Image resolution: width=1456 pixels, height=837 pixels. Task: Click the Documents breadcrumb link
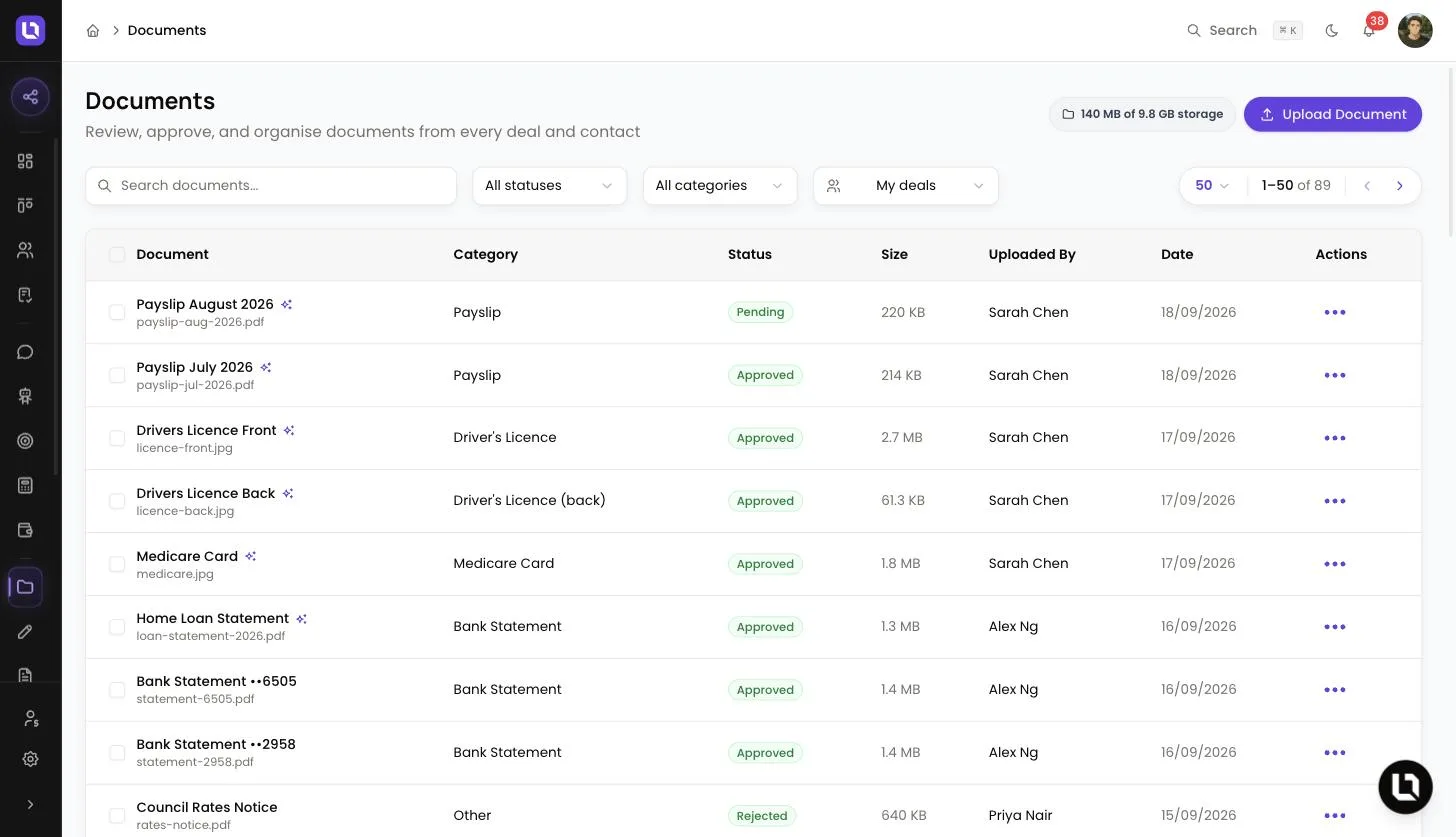pos(167,31)
